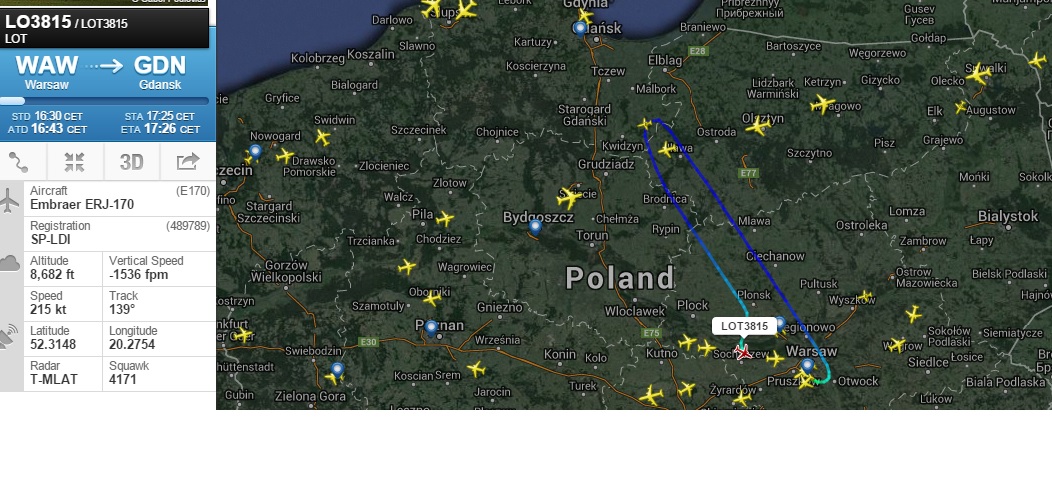Click the yellow aircraft near Olsztyn
Viewport: 1052px width, 478px height.
click(x=757, y=126)
